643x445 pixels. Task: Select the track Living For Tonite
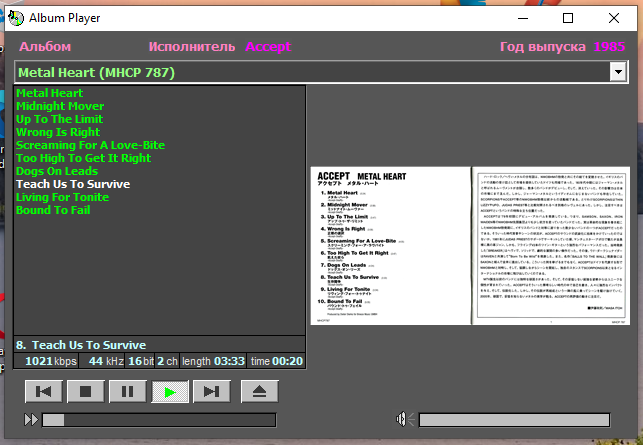coord(62,197)
